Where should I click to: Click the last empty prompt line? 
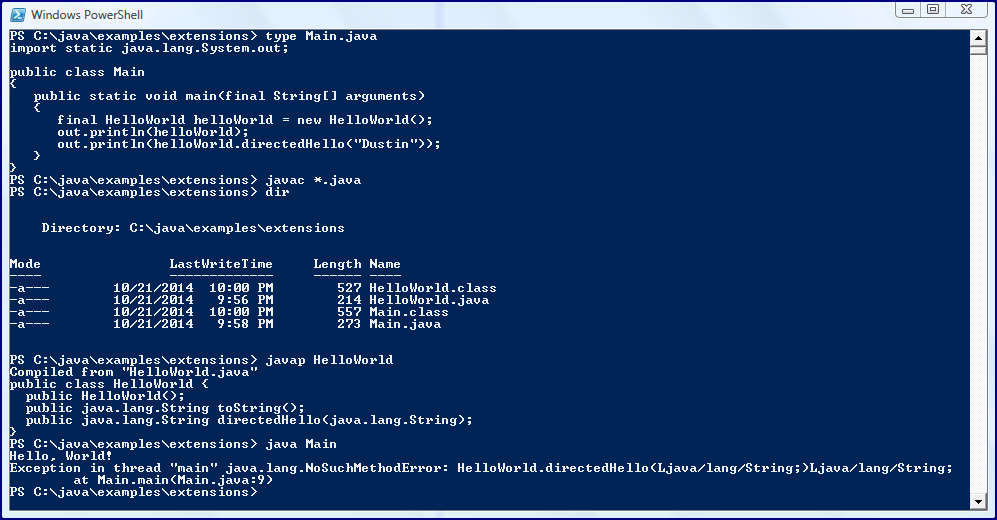(135, 492)
